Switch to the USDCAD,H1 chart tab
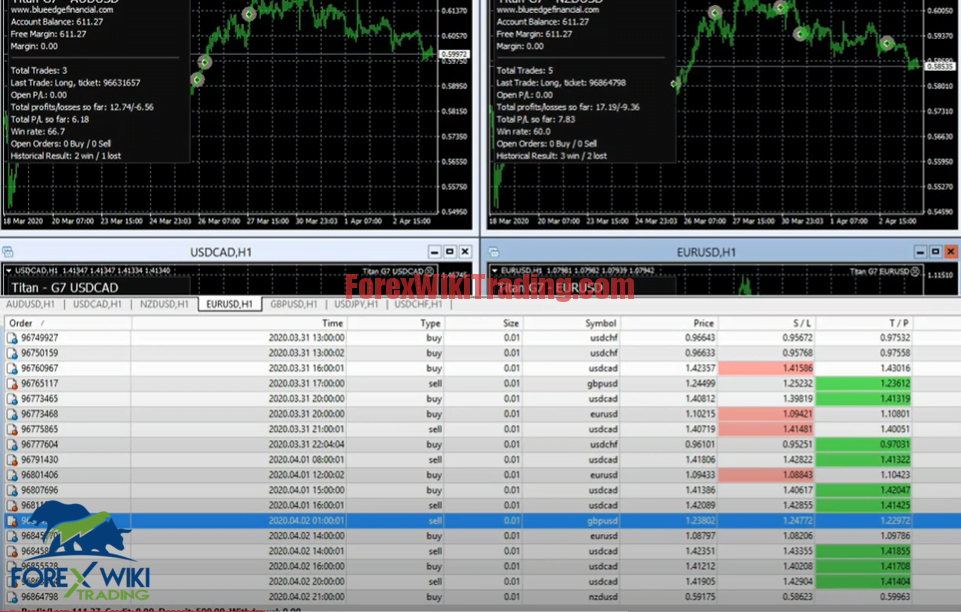Image resolution: width=961 pixels, height=612 pixels. 97,304
